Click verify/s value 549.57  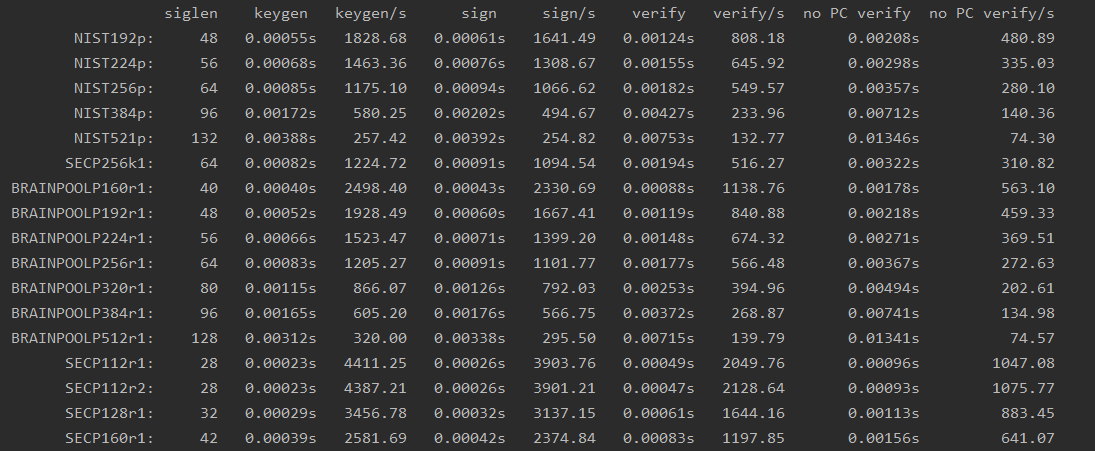758,89
